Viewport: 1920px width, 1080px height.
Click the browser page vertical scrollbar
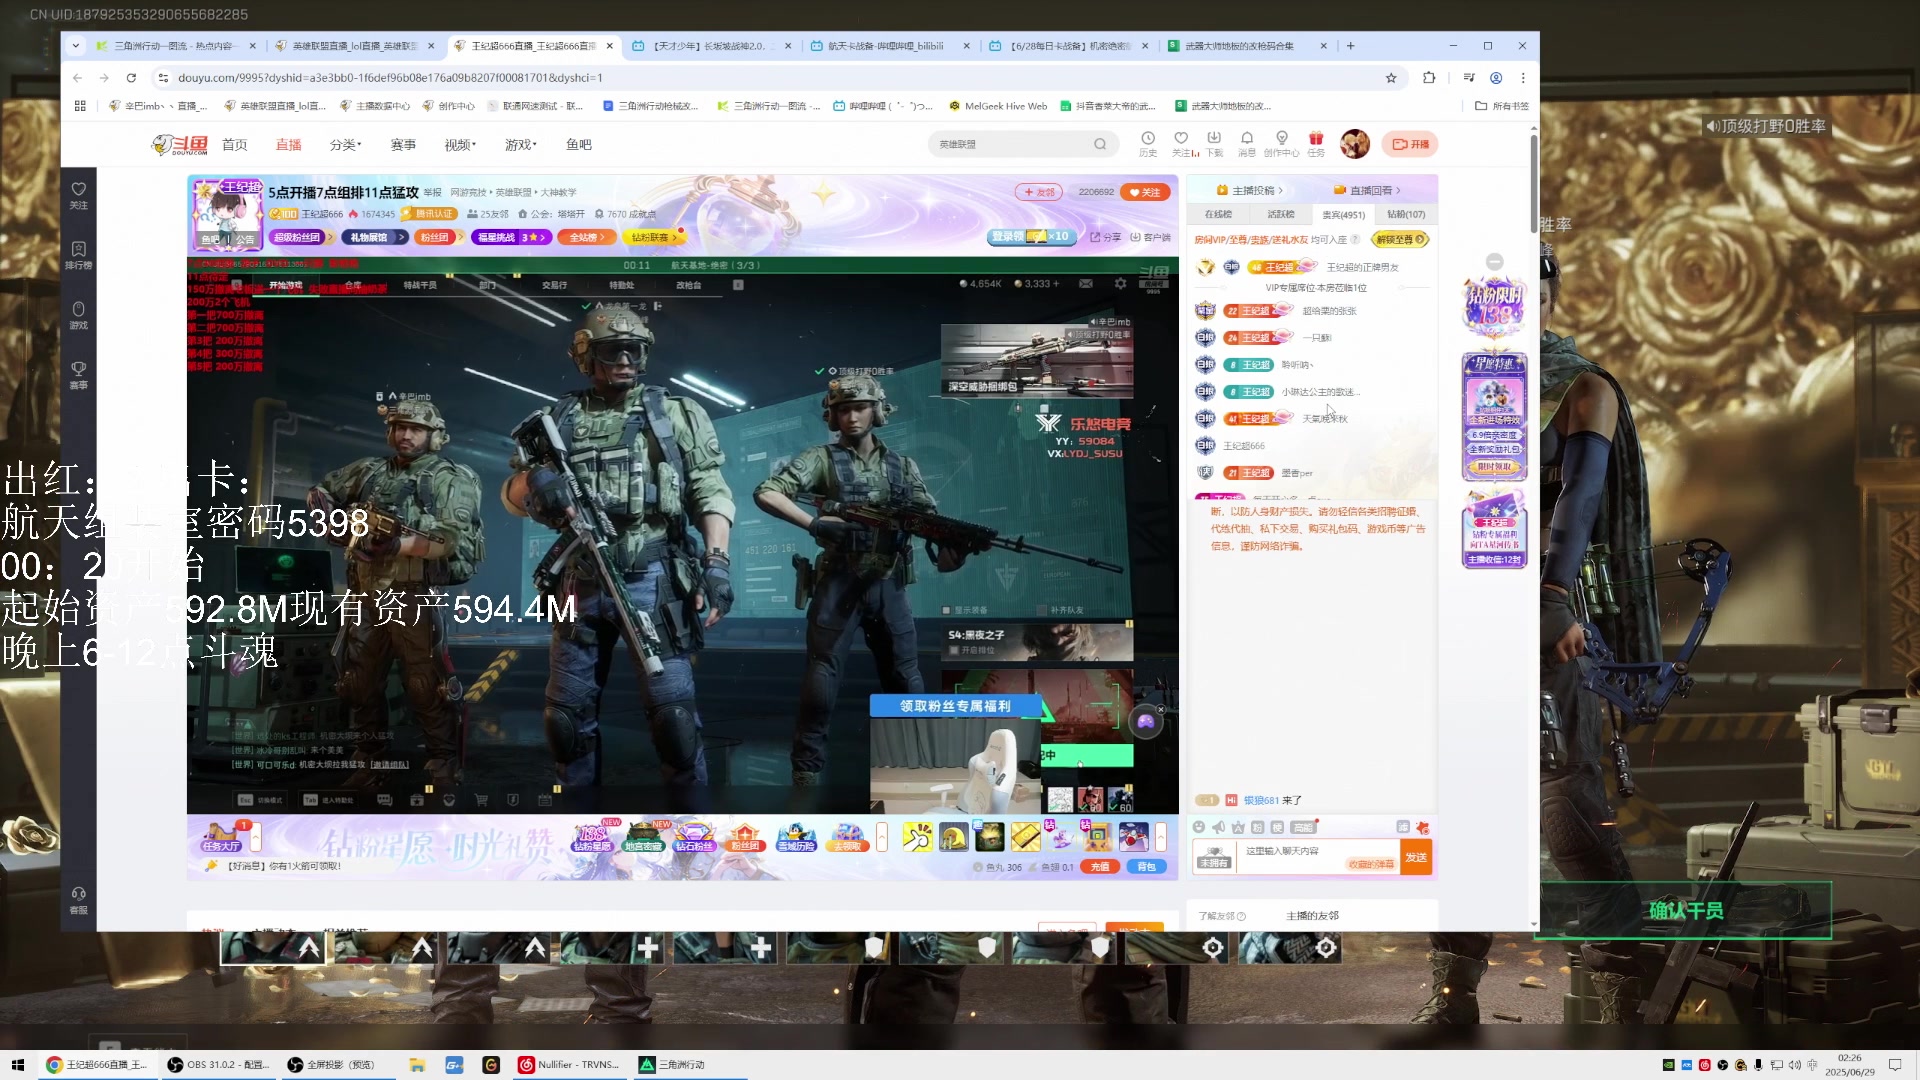pyautogui.click(x=1534, y=184)
